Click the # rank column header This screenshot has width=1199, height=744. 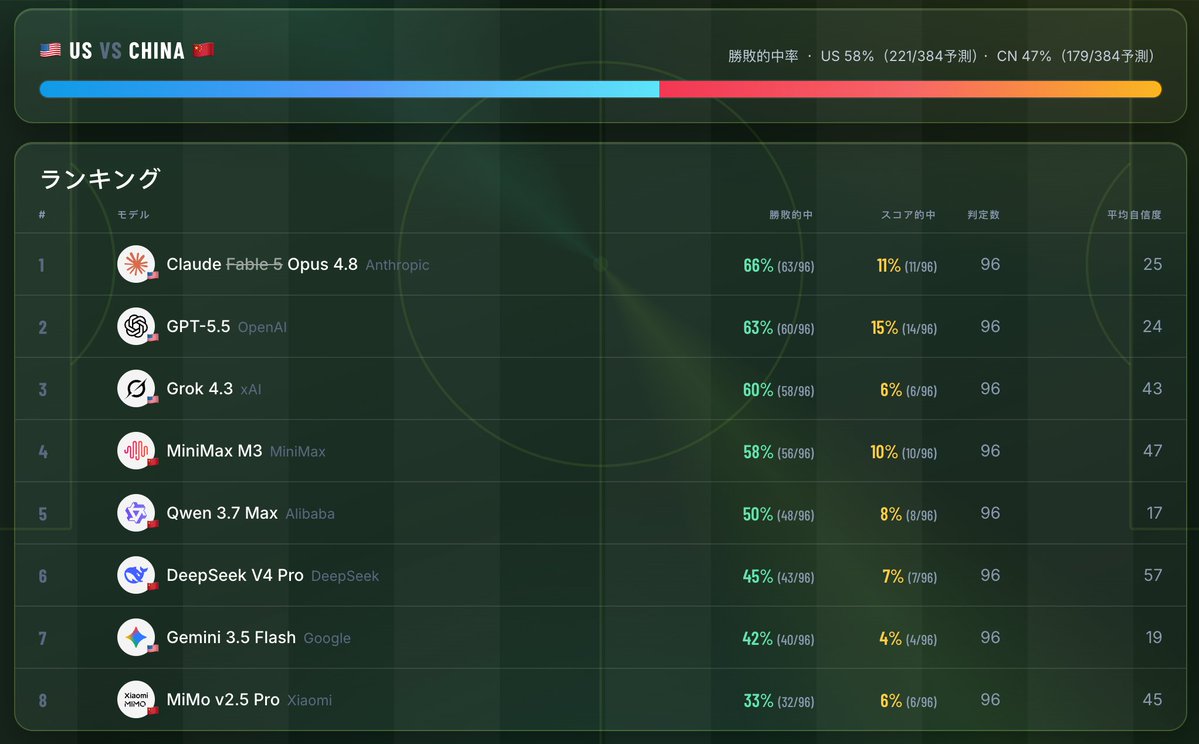[42, 215]
